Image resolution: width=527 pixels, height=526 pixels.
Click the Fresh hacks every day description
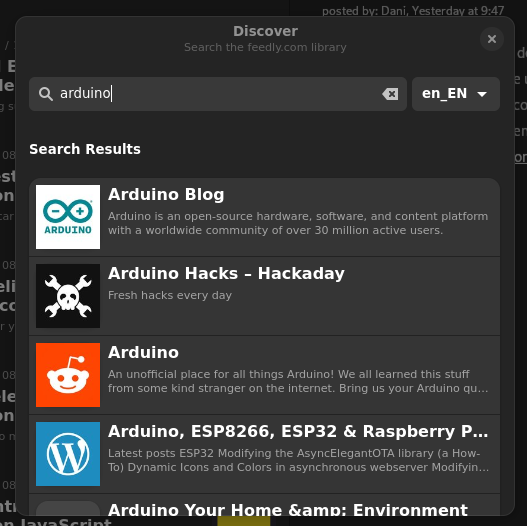pyautogui.click(x=170, y=295)
